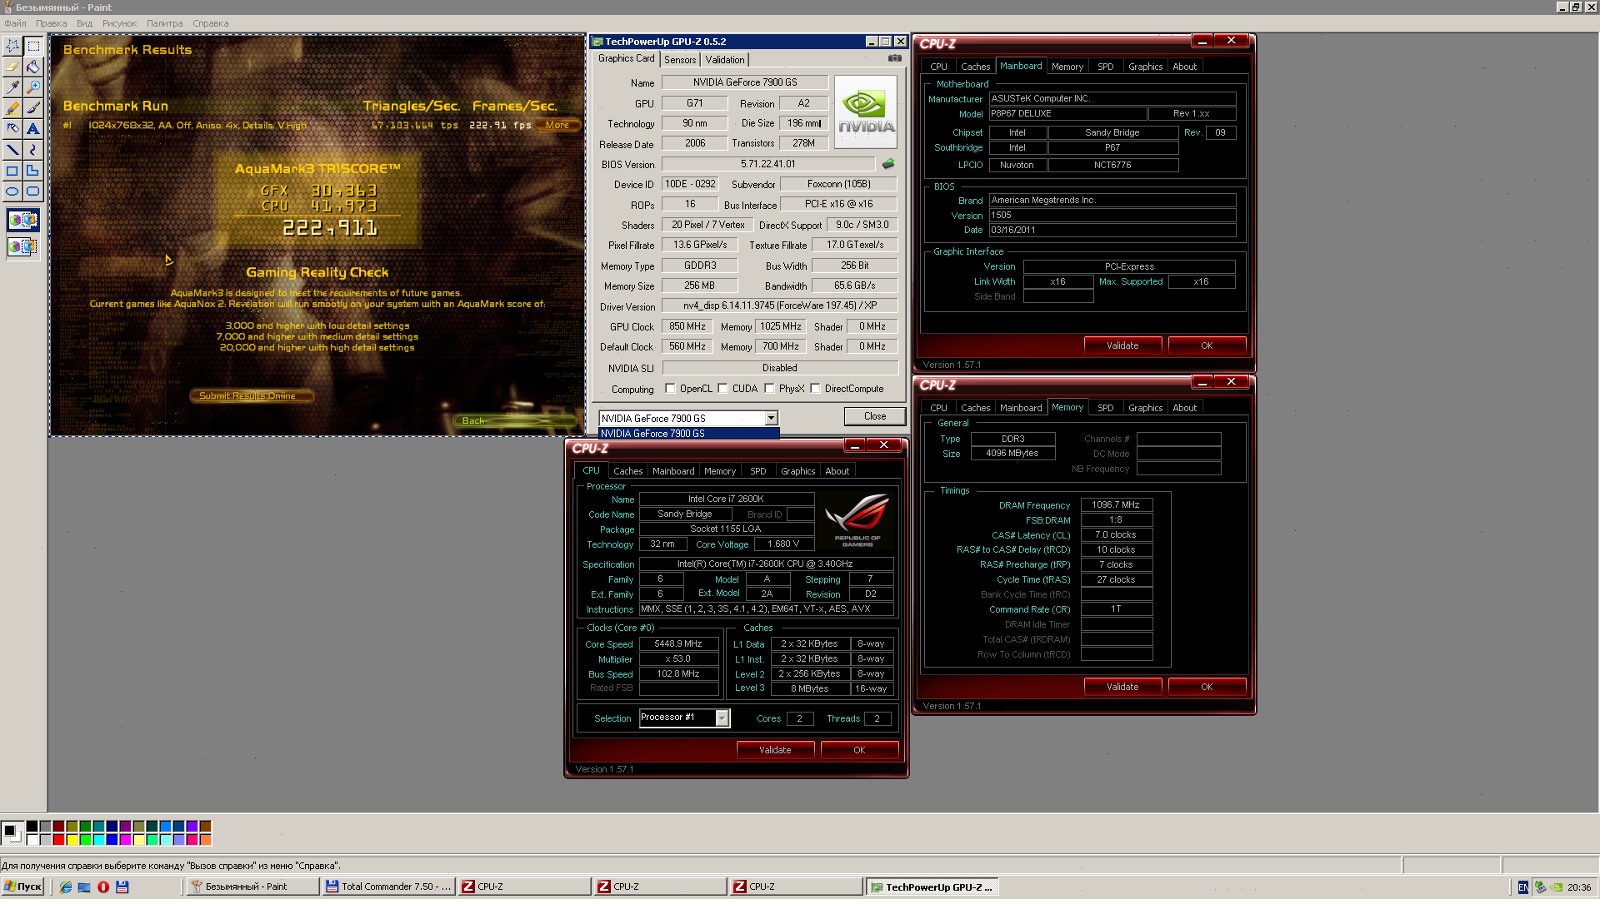Select the rectangular Select tool in Paint

tap(33, 46)
